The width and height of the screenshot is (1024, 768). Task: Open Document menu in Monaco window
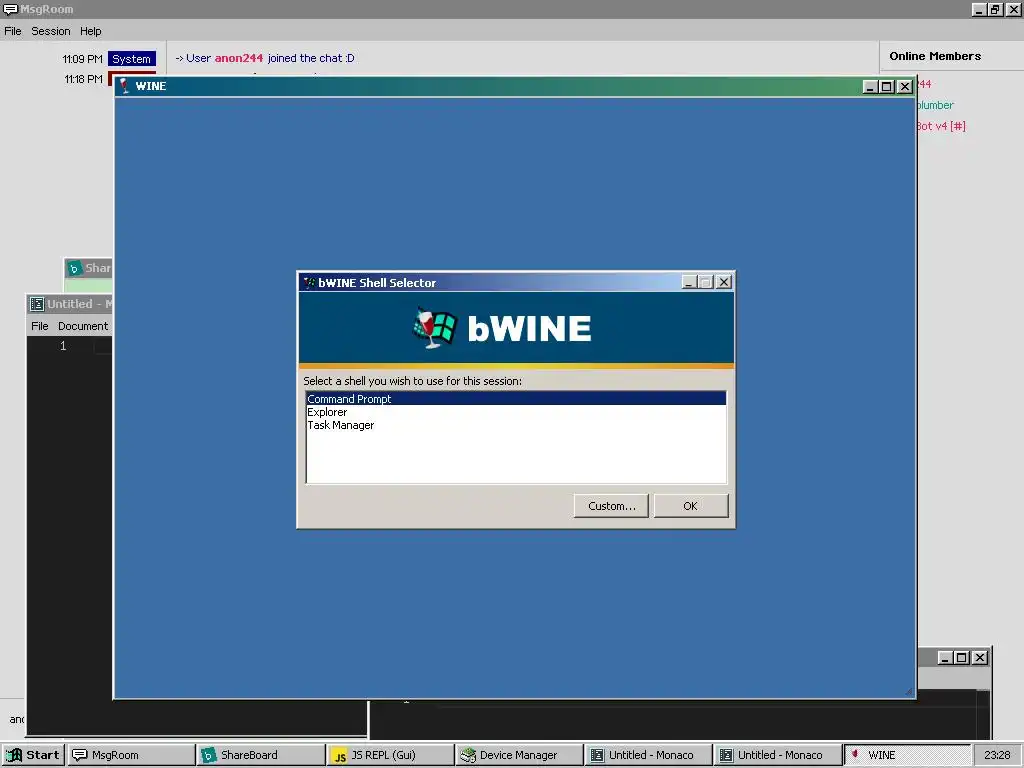[83, 326]
